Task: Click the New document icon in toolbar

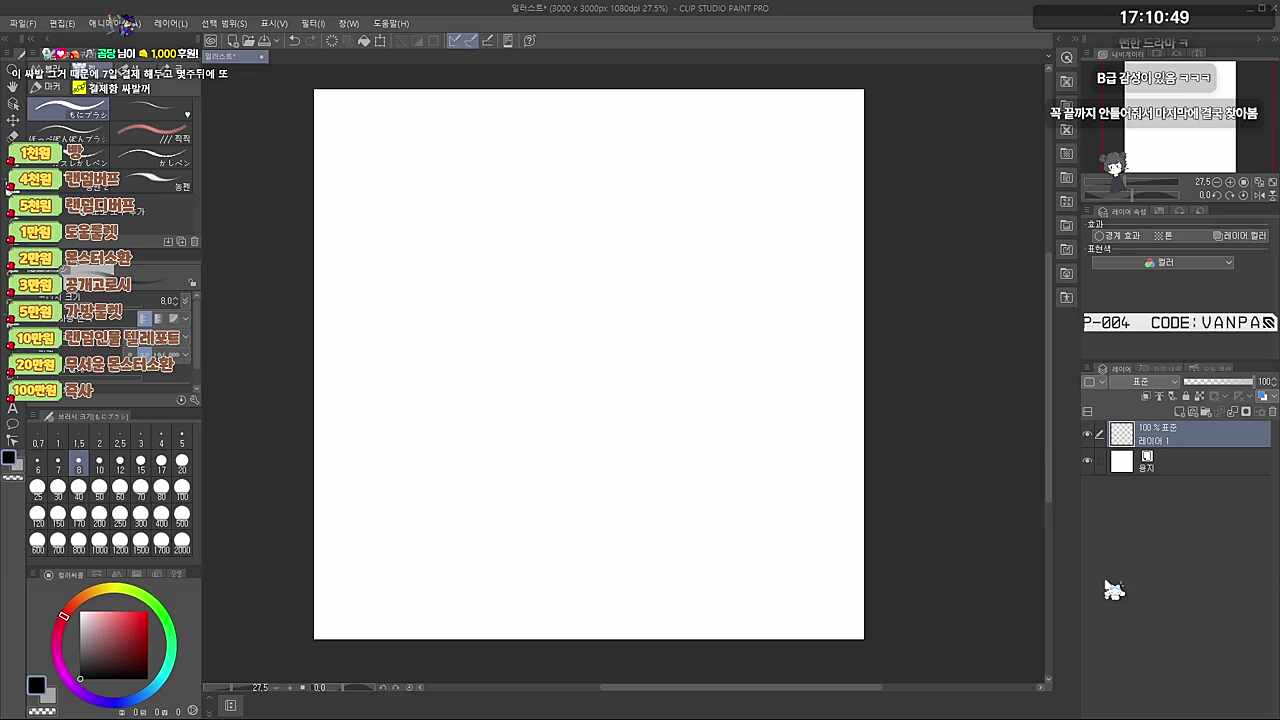Action: coord(232,41)
